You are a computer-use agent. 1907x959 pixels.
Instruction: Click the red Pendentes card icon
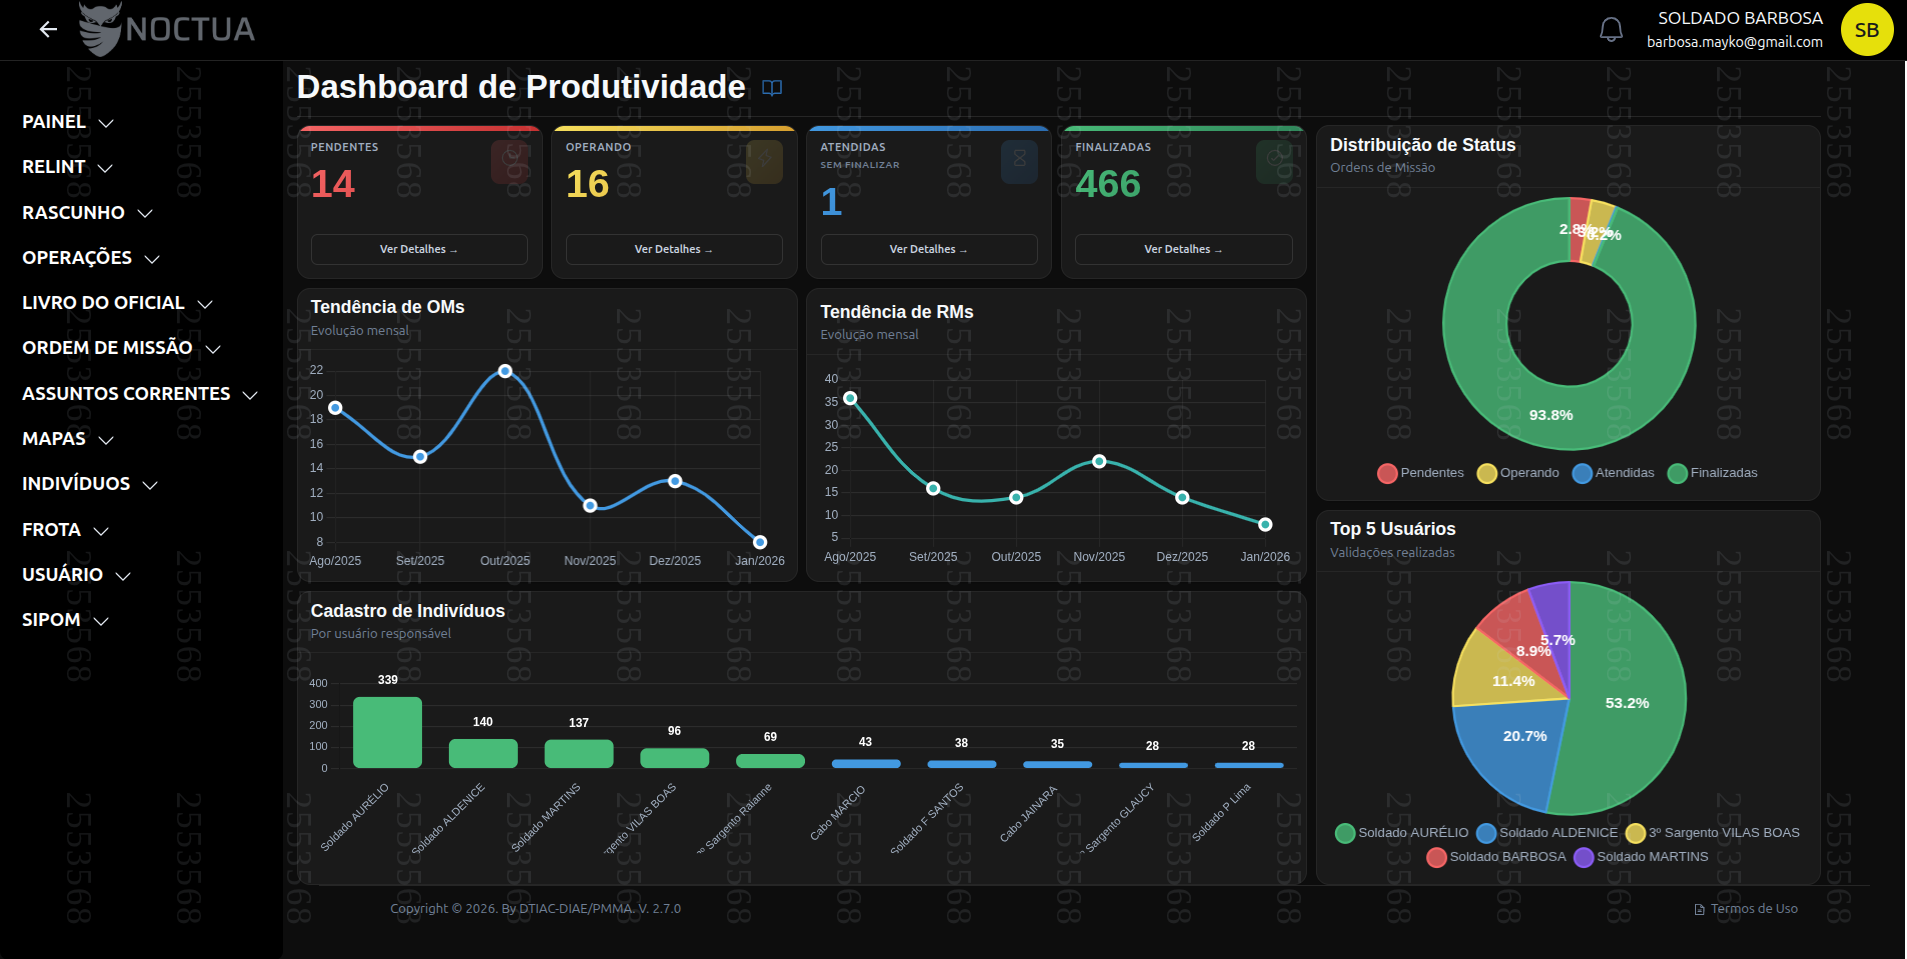pyautogui.click(x=510, y=161)
